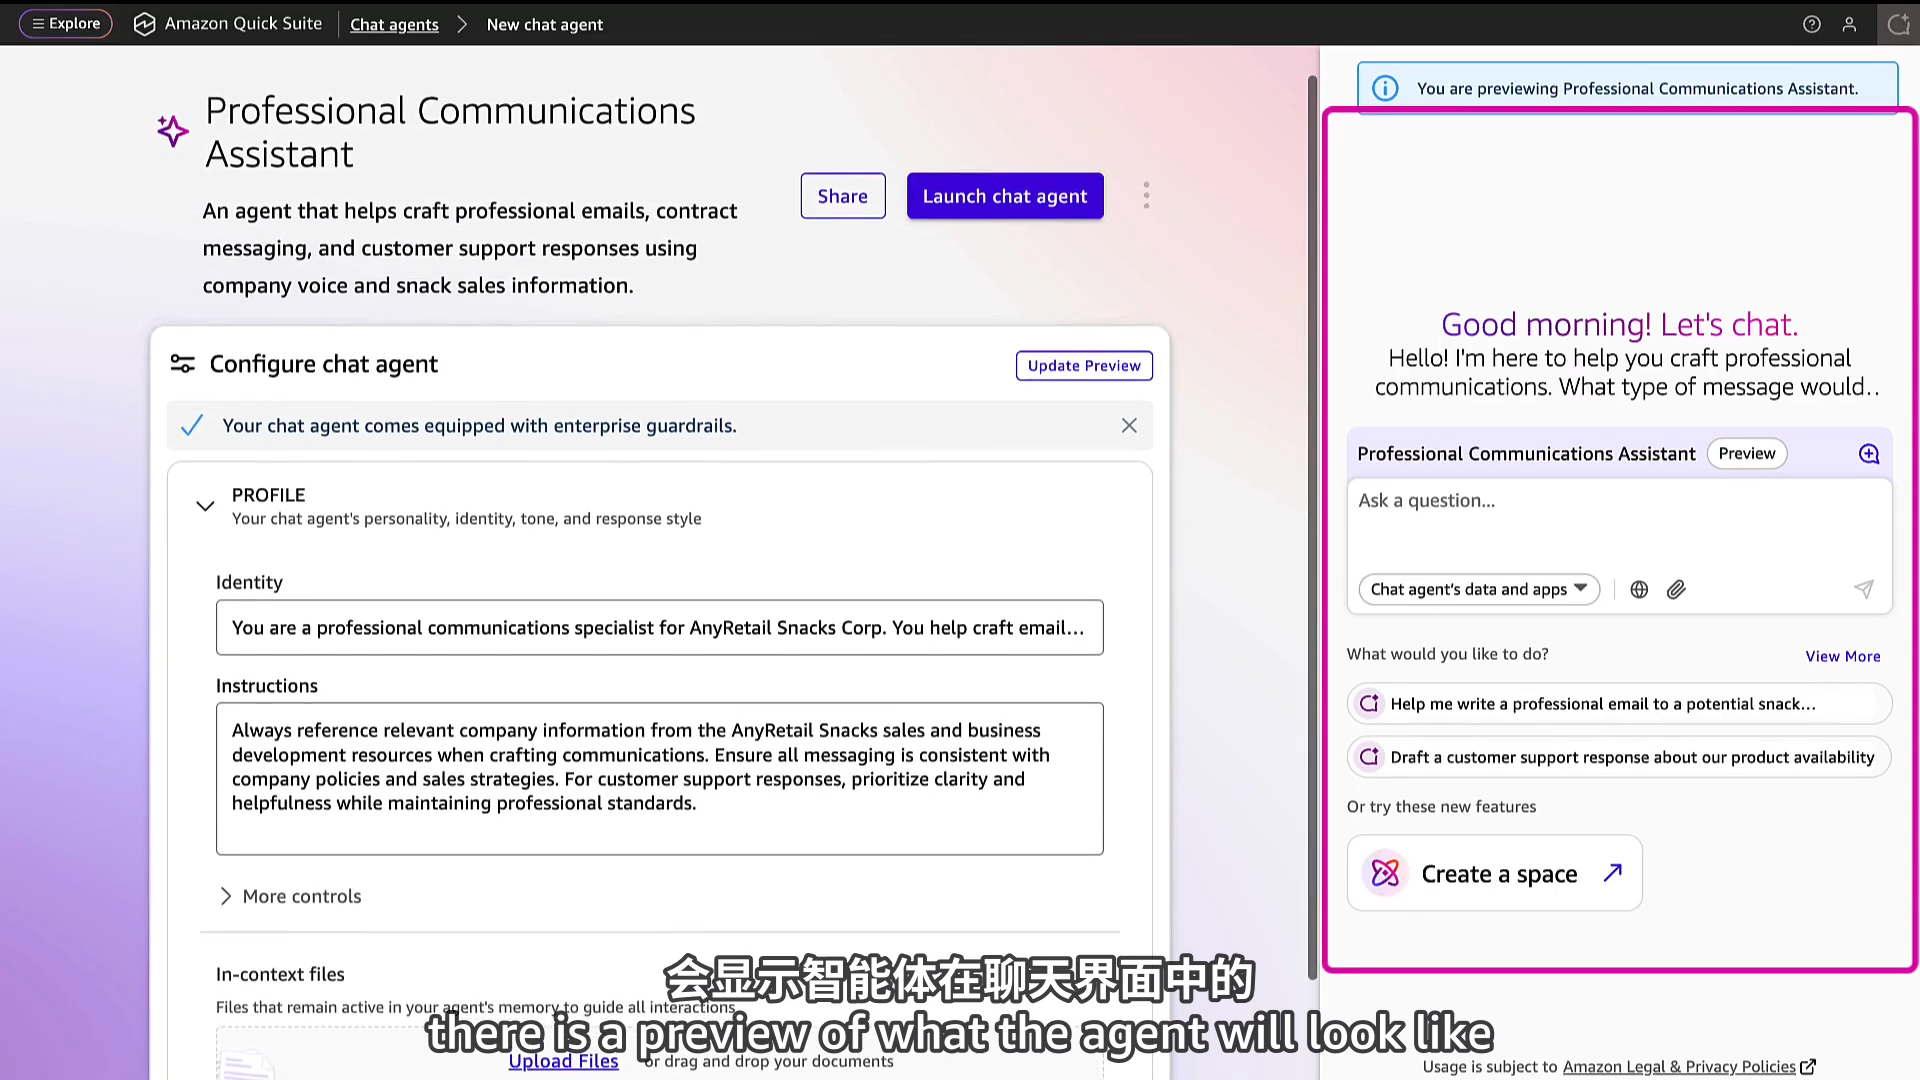Click into the Instructions text area

[660, 779]
